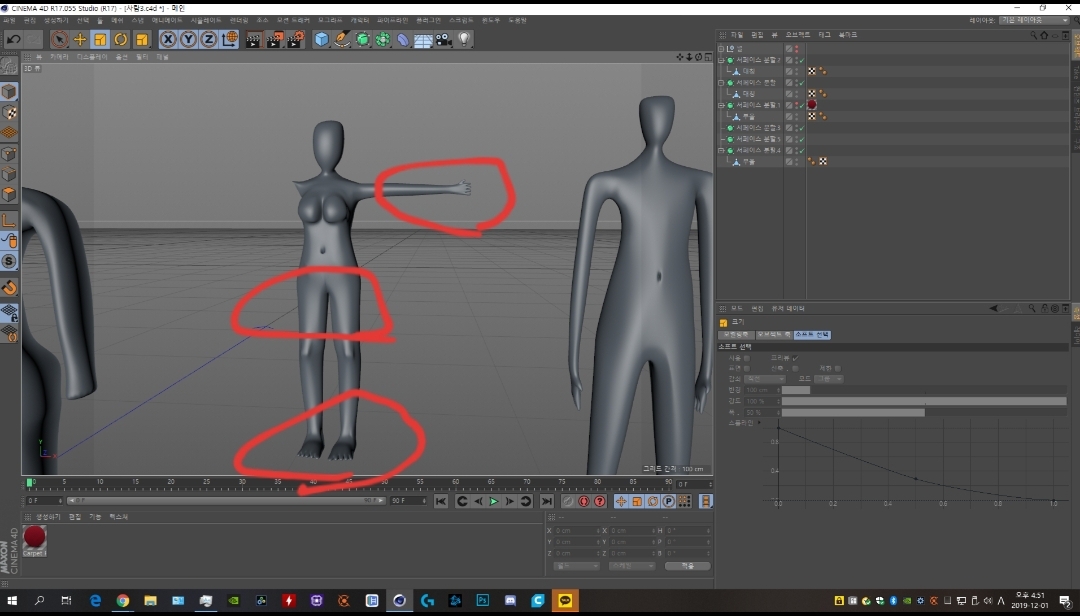The image size is (1080, 616).
Task: Open the 감쇠 falloff dropdown
Action: point(765,379)
